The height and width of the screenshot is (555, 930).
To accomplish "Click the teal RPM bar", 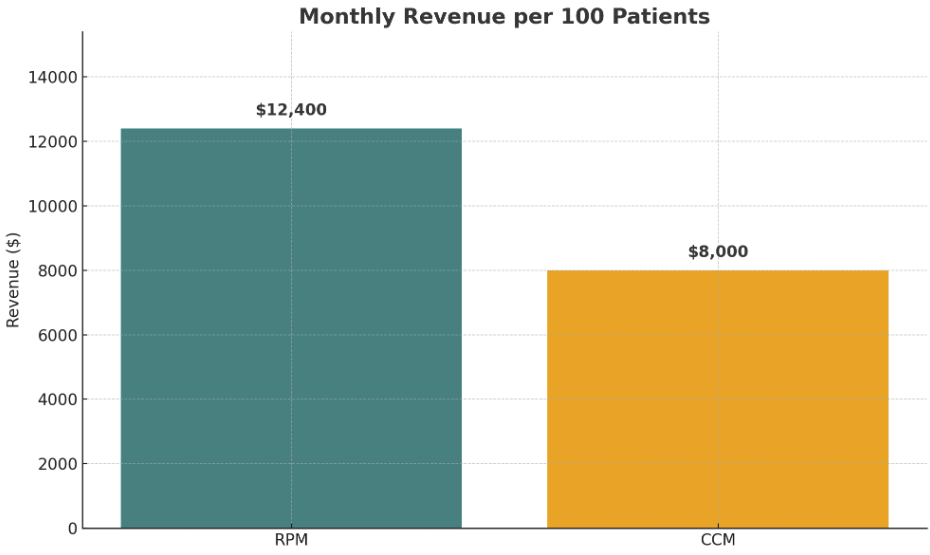I will (x=291, y=328).
